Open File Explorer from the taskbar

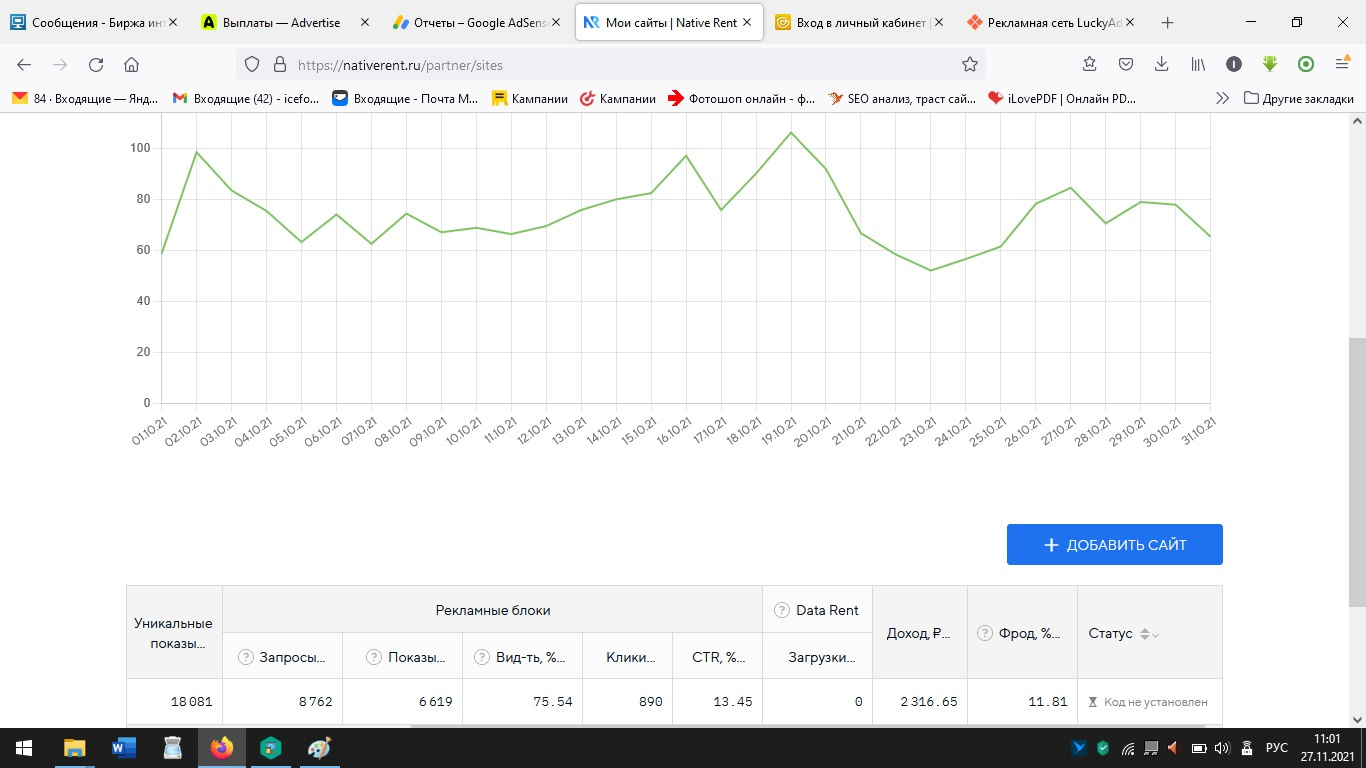pos(74,748)
